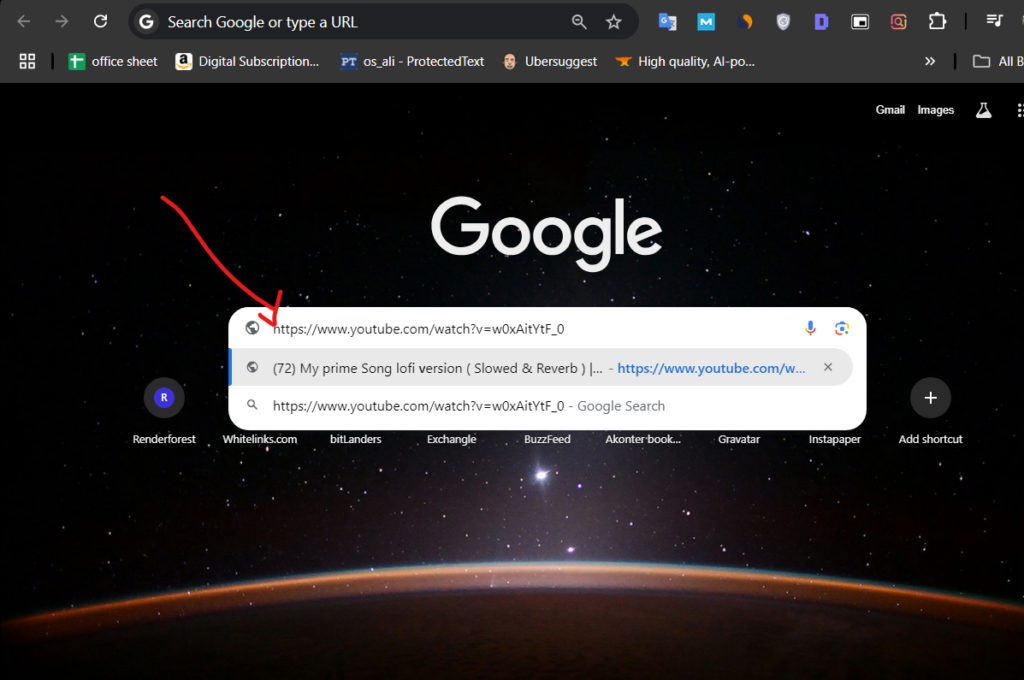Open the Google apps grid near Images
This screenshot has height=680, width=1024.
(1019, 110)
